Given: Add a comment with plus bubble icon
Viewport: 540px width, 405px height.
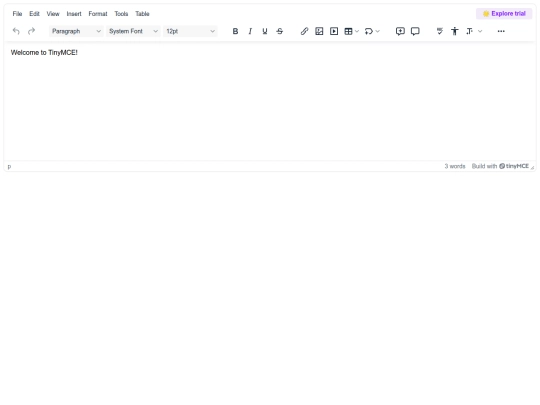Looking at the screenshot, I should (x=400, y=31).
